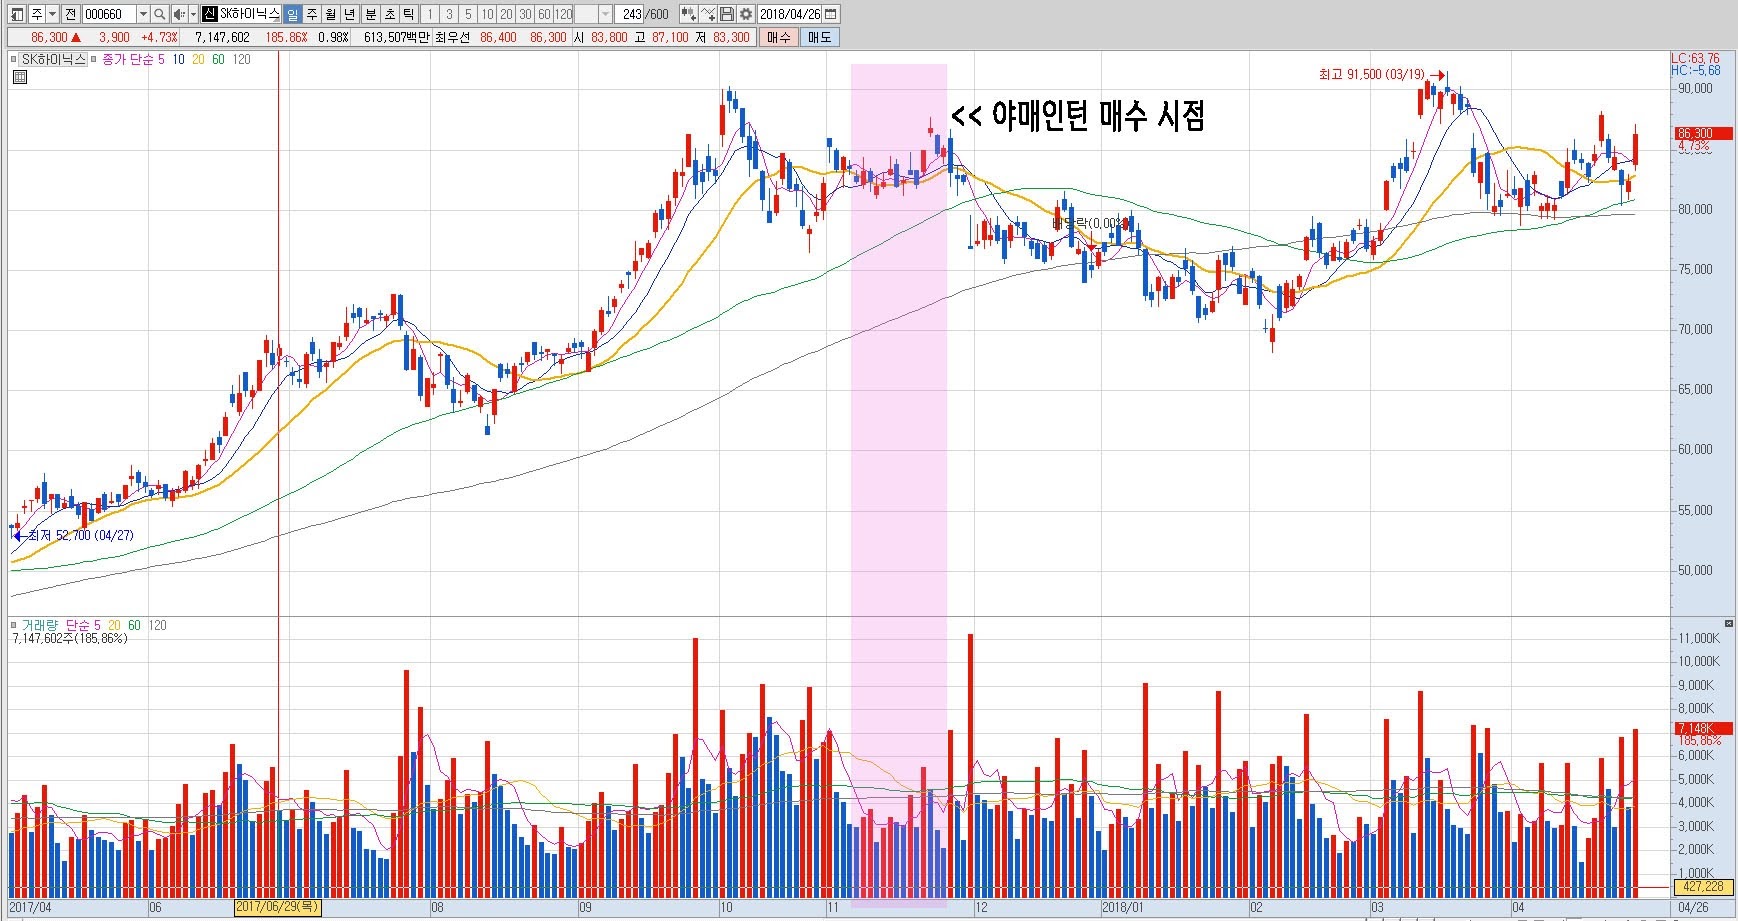Switch to 초 second chart
Screen dimensions: 1738x921
(389, 14)
